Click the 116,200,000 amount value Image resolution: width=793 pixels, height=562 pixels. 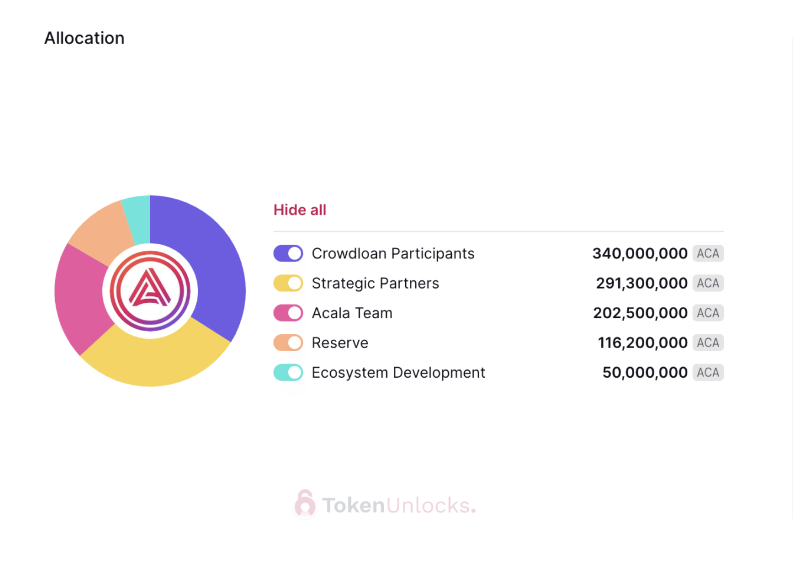643,343
